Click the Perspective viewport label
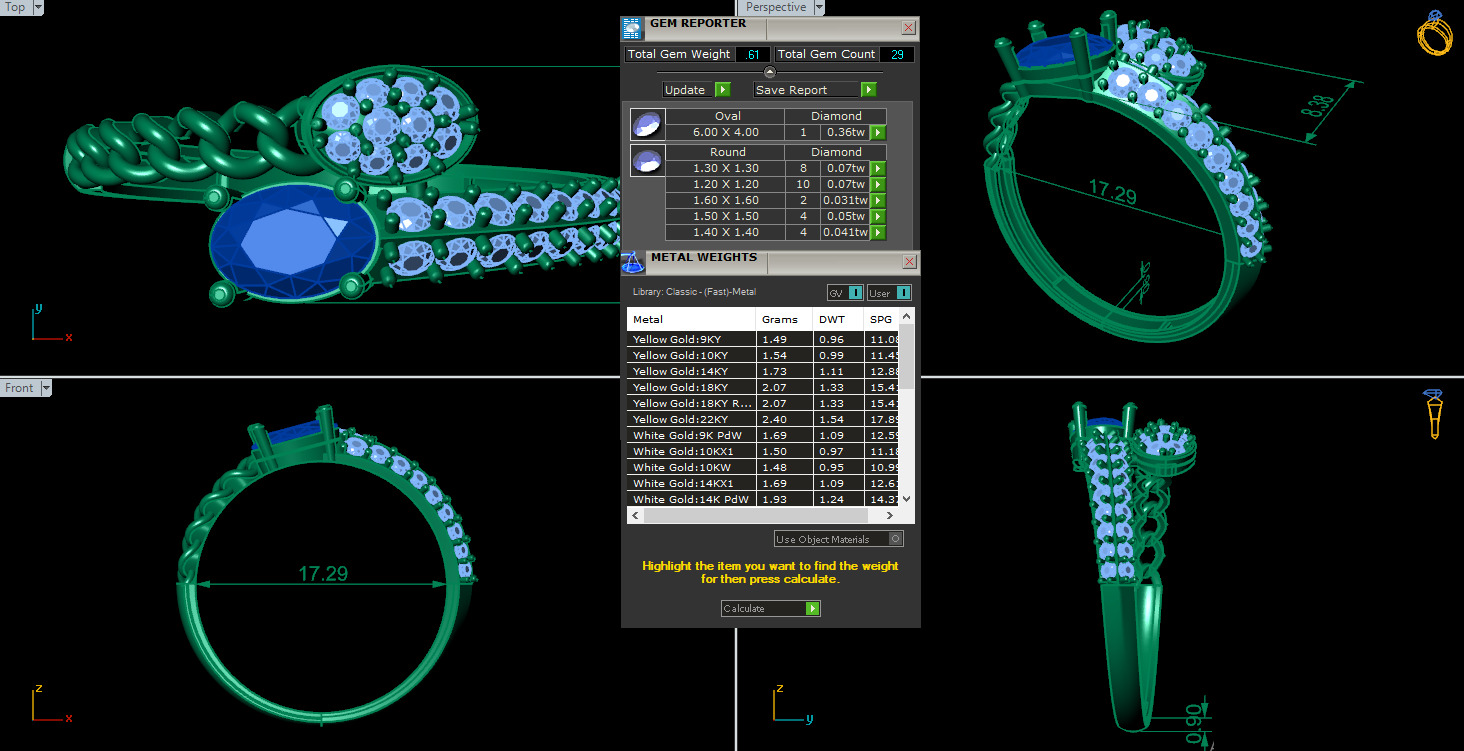 click(x=775, y=7)
